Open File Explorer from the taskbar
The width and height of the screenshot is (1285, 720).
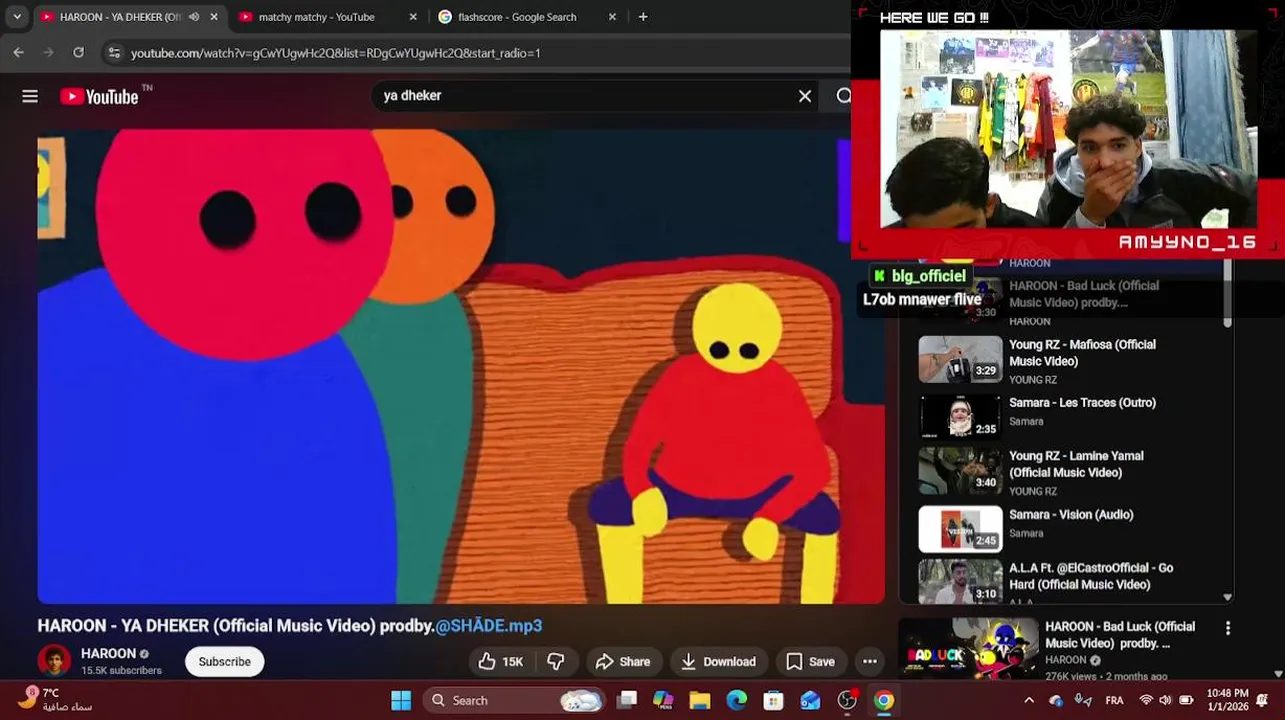[699, 700]
